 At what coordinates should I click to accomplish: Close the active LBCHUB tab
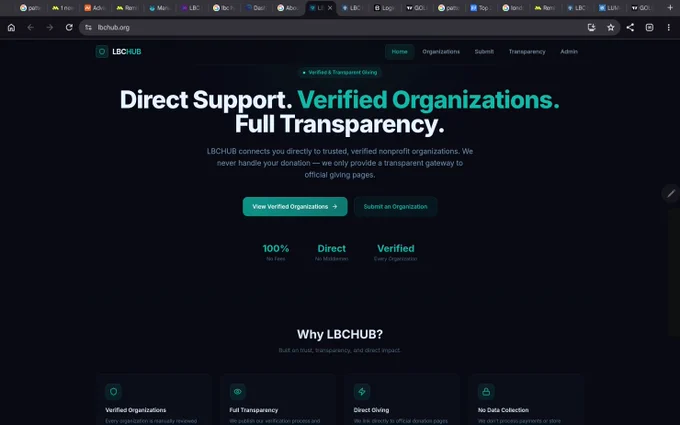(330, 8)
